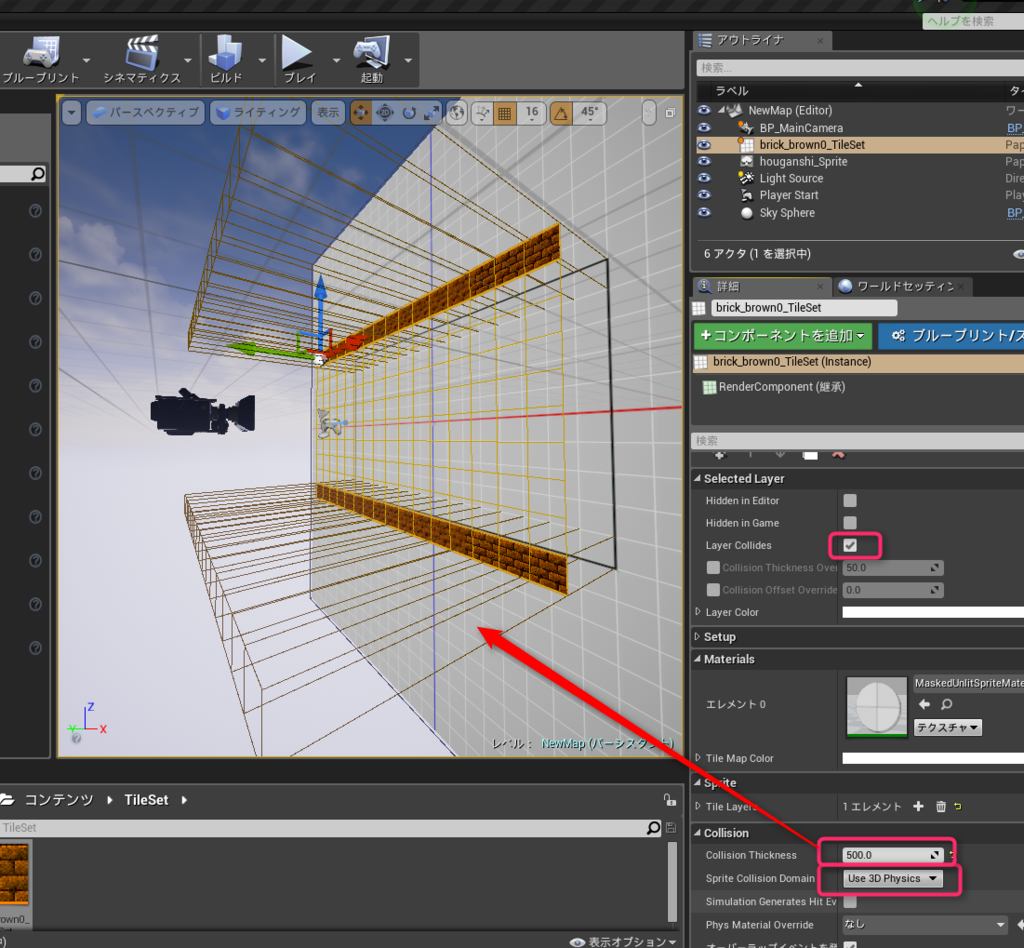Enable the Collision Offset Override checkbox
Viewport: 1024px width, 948px height.
[713, 590]
